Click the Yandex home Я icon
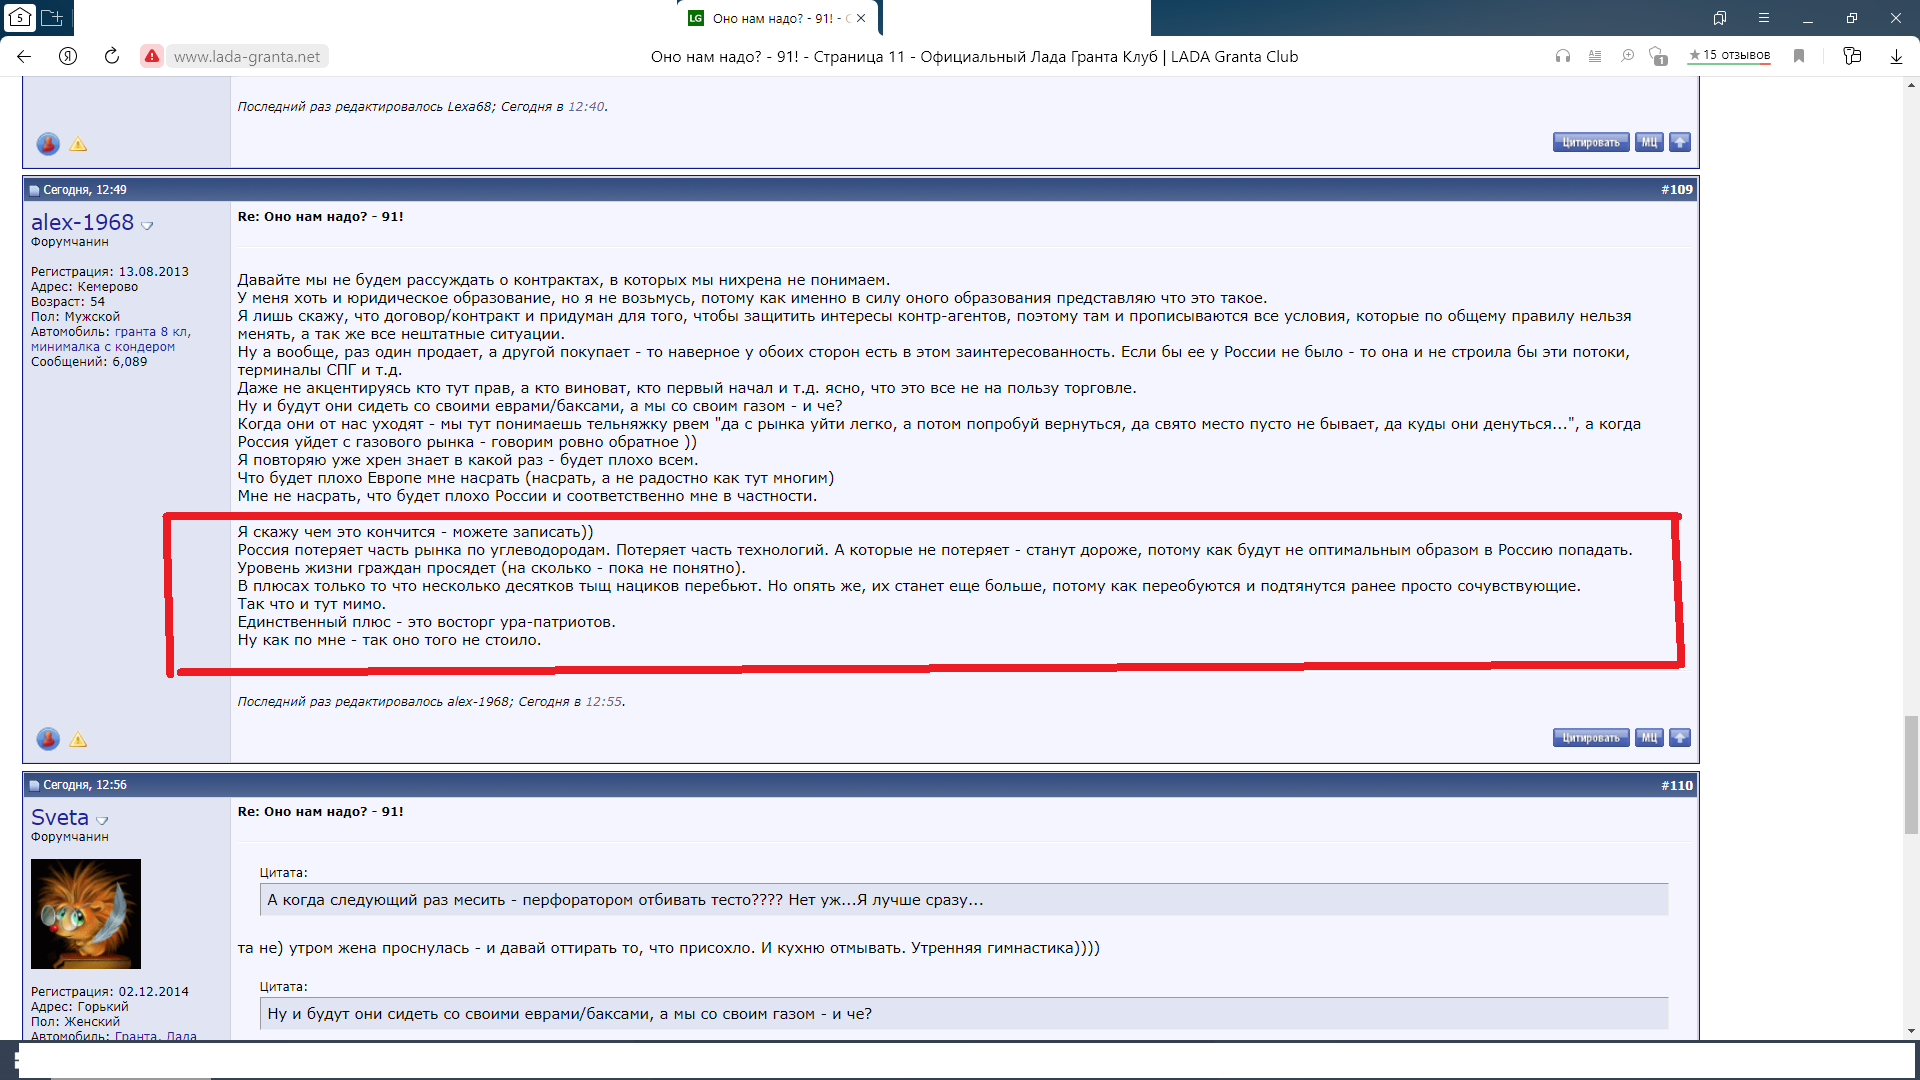The width and height of the screenshot is (1920, 1080). [x=68, y=56]
